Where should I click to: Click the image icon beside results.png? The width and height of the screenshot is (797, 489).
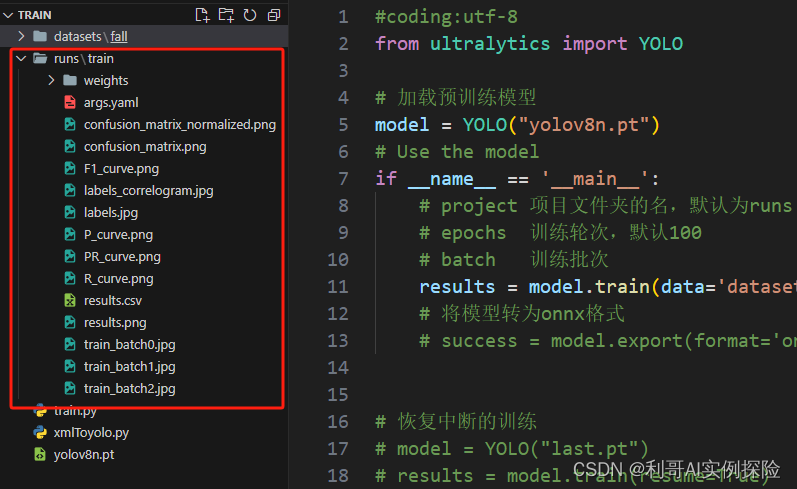70,322
